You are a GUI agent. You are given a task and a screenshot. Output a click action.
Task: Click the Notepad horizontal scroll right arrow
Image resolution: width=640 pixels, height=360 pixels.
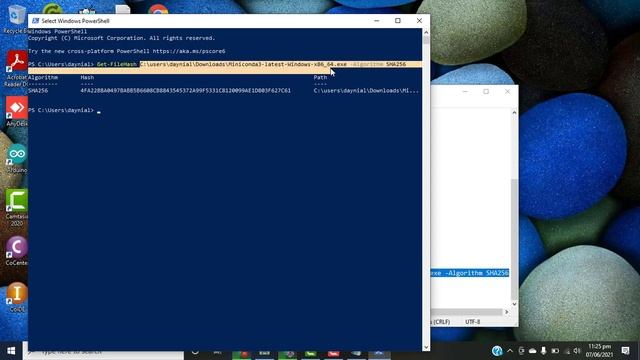click(x=507, y=312)
